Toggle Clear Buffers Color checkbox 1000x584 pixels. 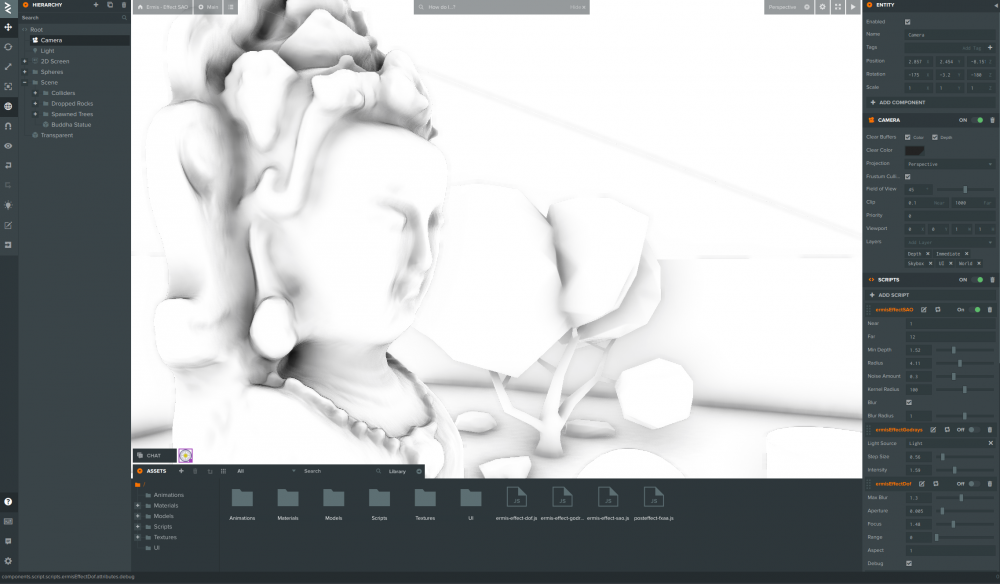[x=908, y=137]
